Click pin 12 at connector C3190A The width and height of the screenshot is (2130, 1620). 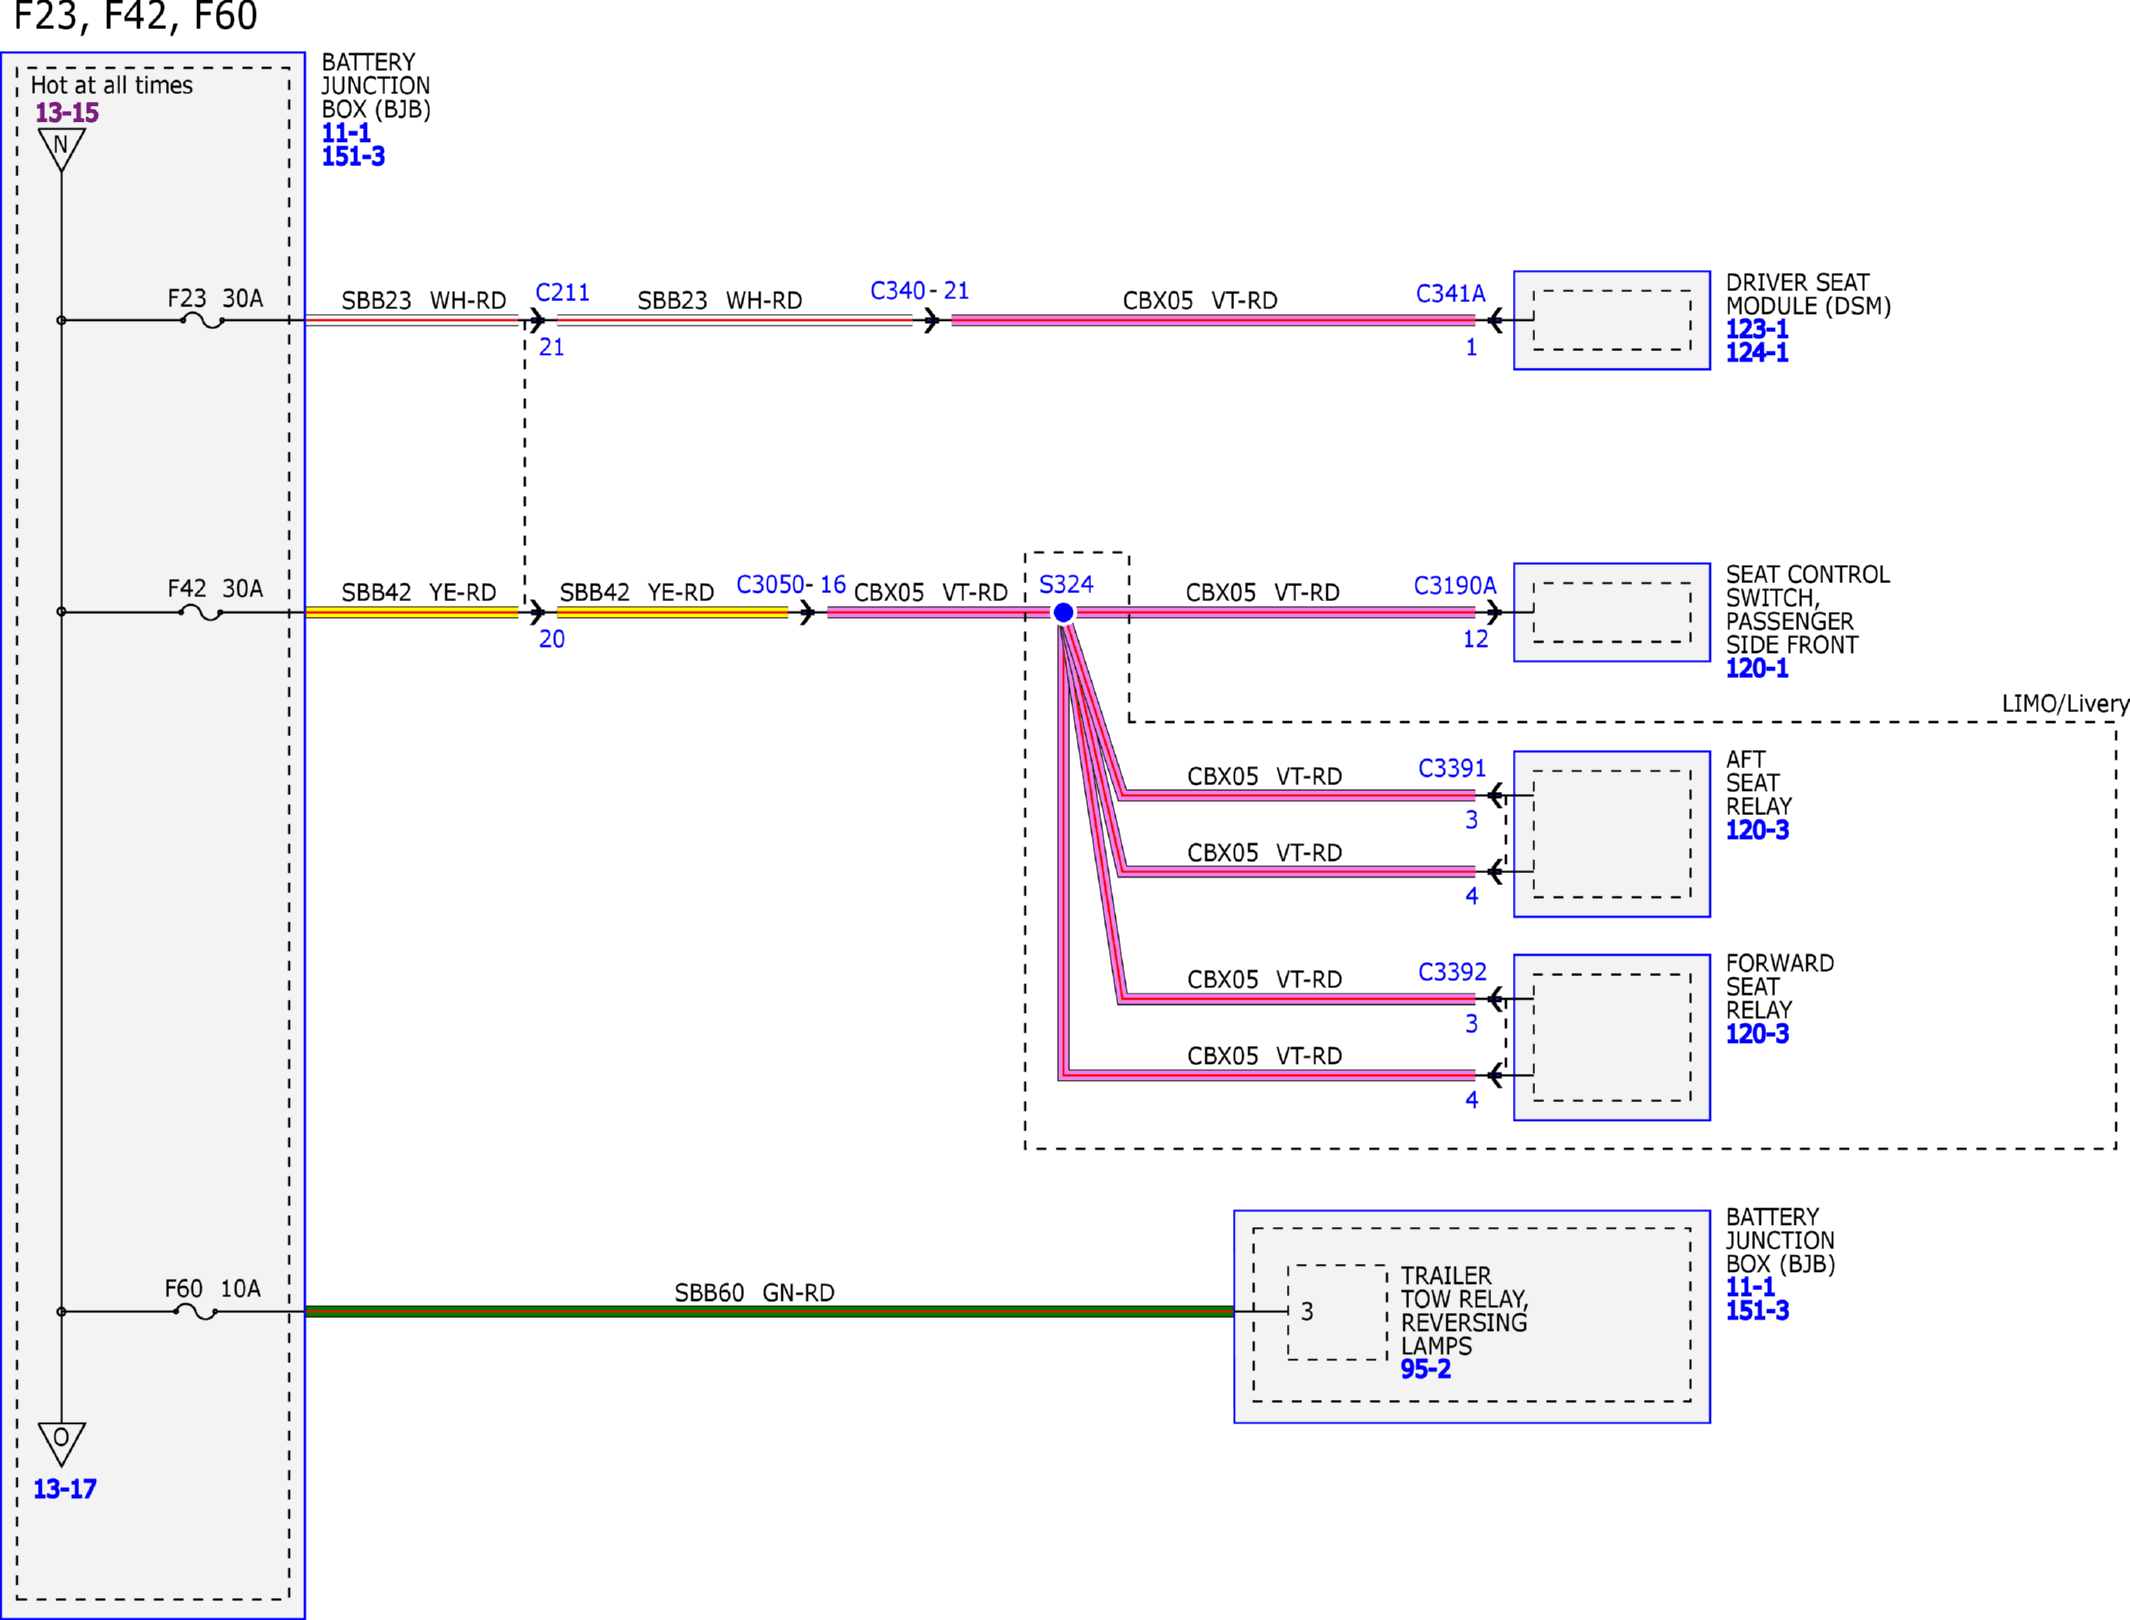click(x=1476, y=640)
